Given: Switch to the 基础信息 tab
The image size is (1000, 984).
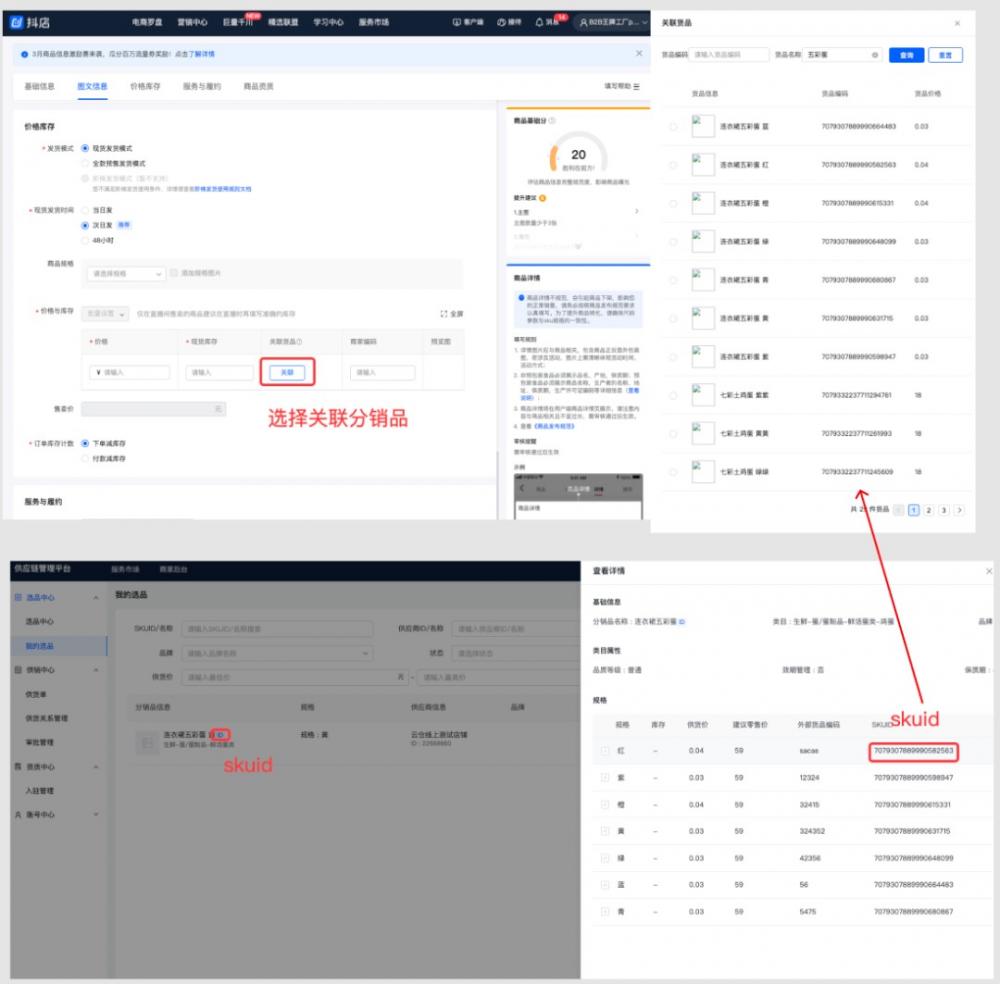Looking at the screenshot, I should click(x=40, y=86).
